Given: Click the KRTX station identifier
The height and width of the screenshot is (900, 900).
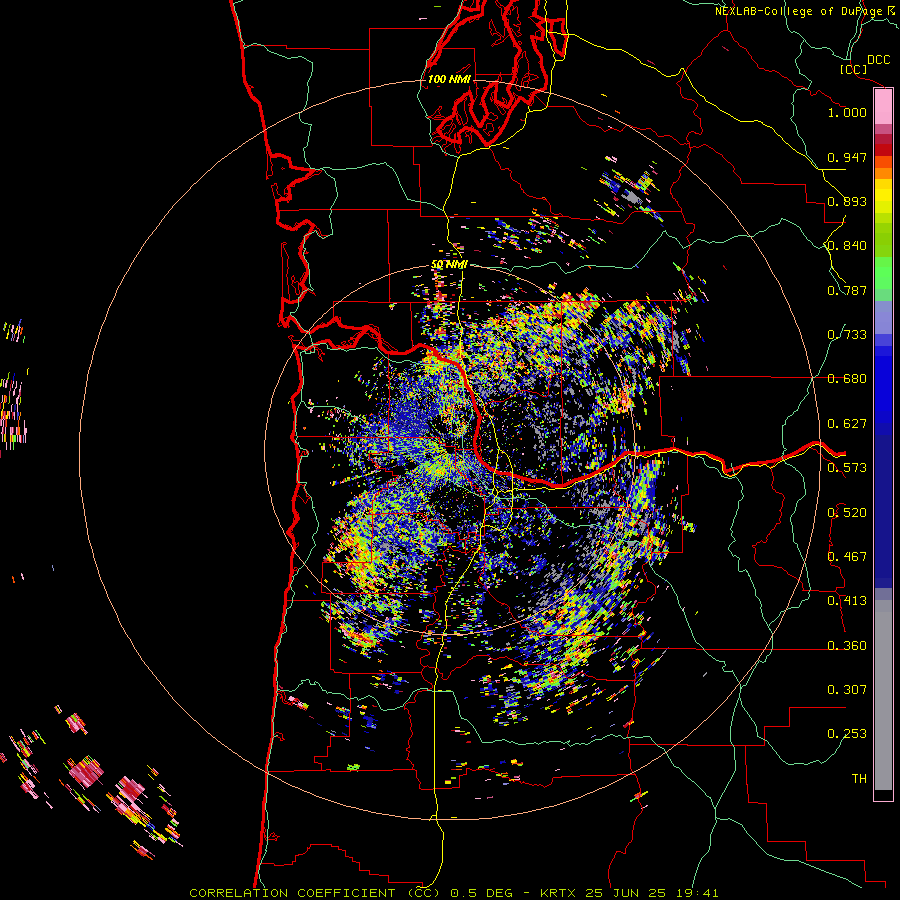Looking at the screenshot, I should 560,893.
